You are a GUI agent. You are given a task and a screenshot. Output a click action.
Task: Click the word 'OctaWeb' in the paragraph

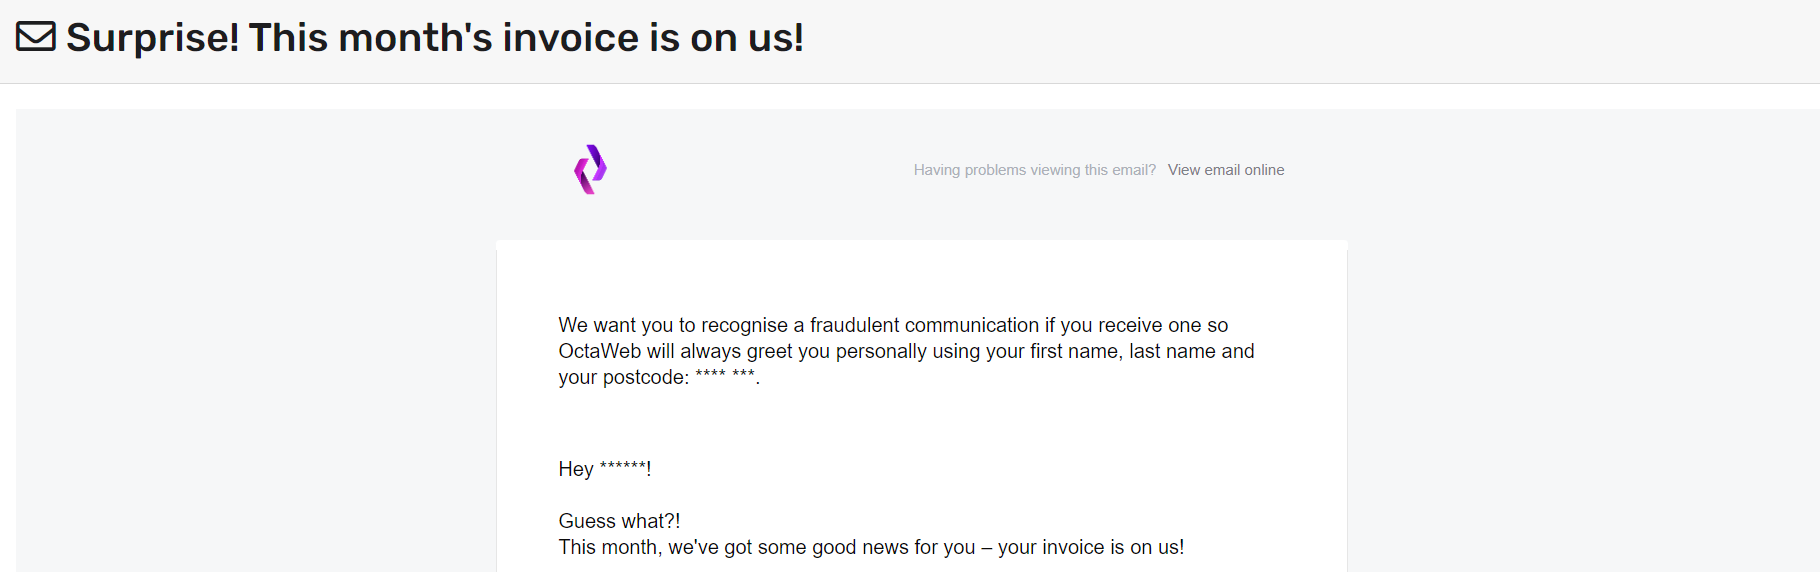599,351
